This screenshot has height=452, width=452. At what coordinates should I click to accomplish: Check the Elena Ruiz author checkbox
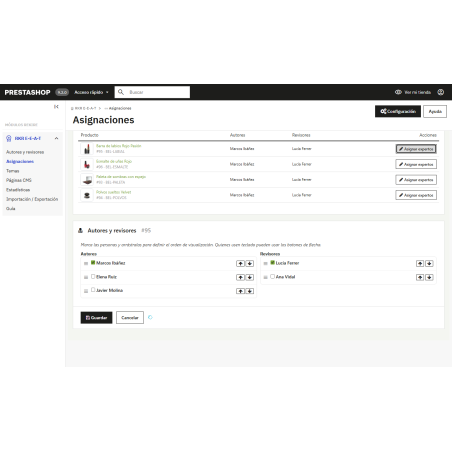pos(93,276)
